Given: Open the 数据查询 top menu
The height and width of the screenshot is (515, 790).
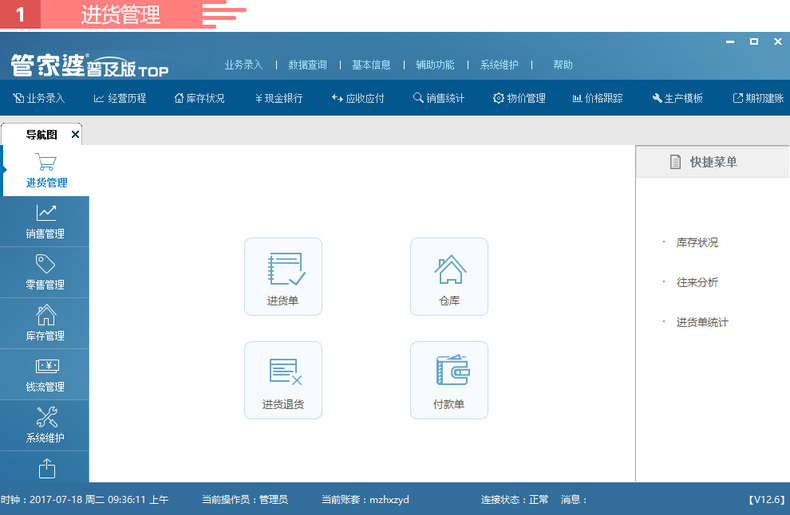Looking at the screenshot, I should 308,65.
